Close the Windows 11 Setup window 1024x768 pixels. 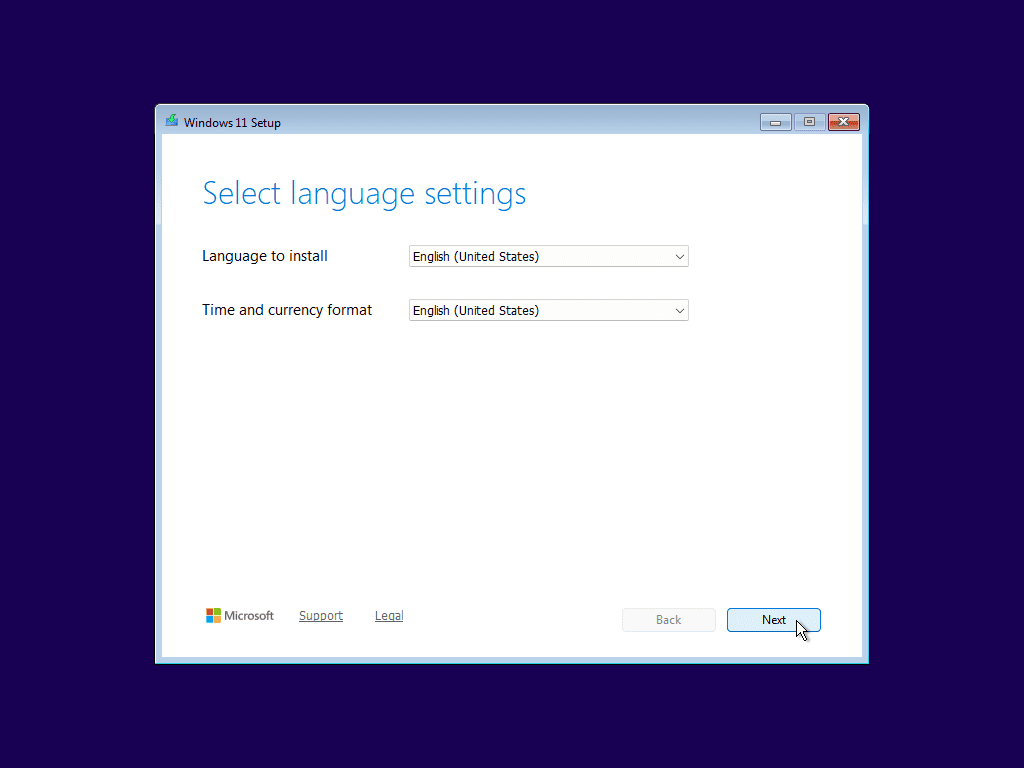point(843,122)
